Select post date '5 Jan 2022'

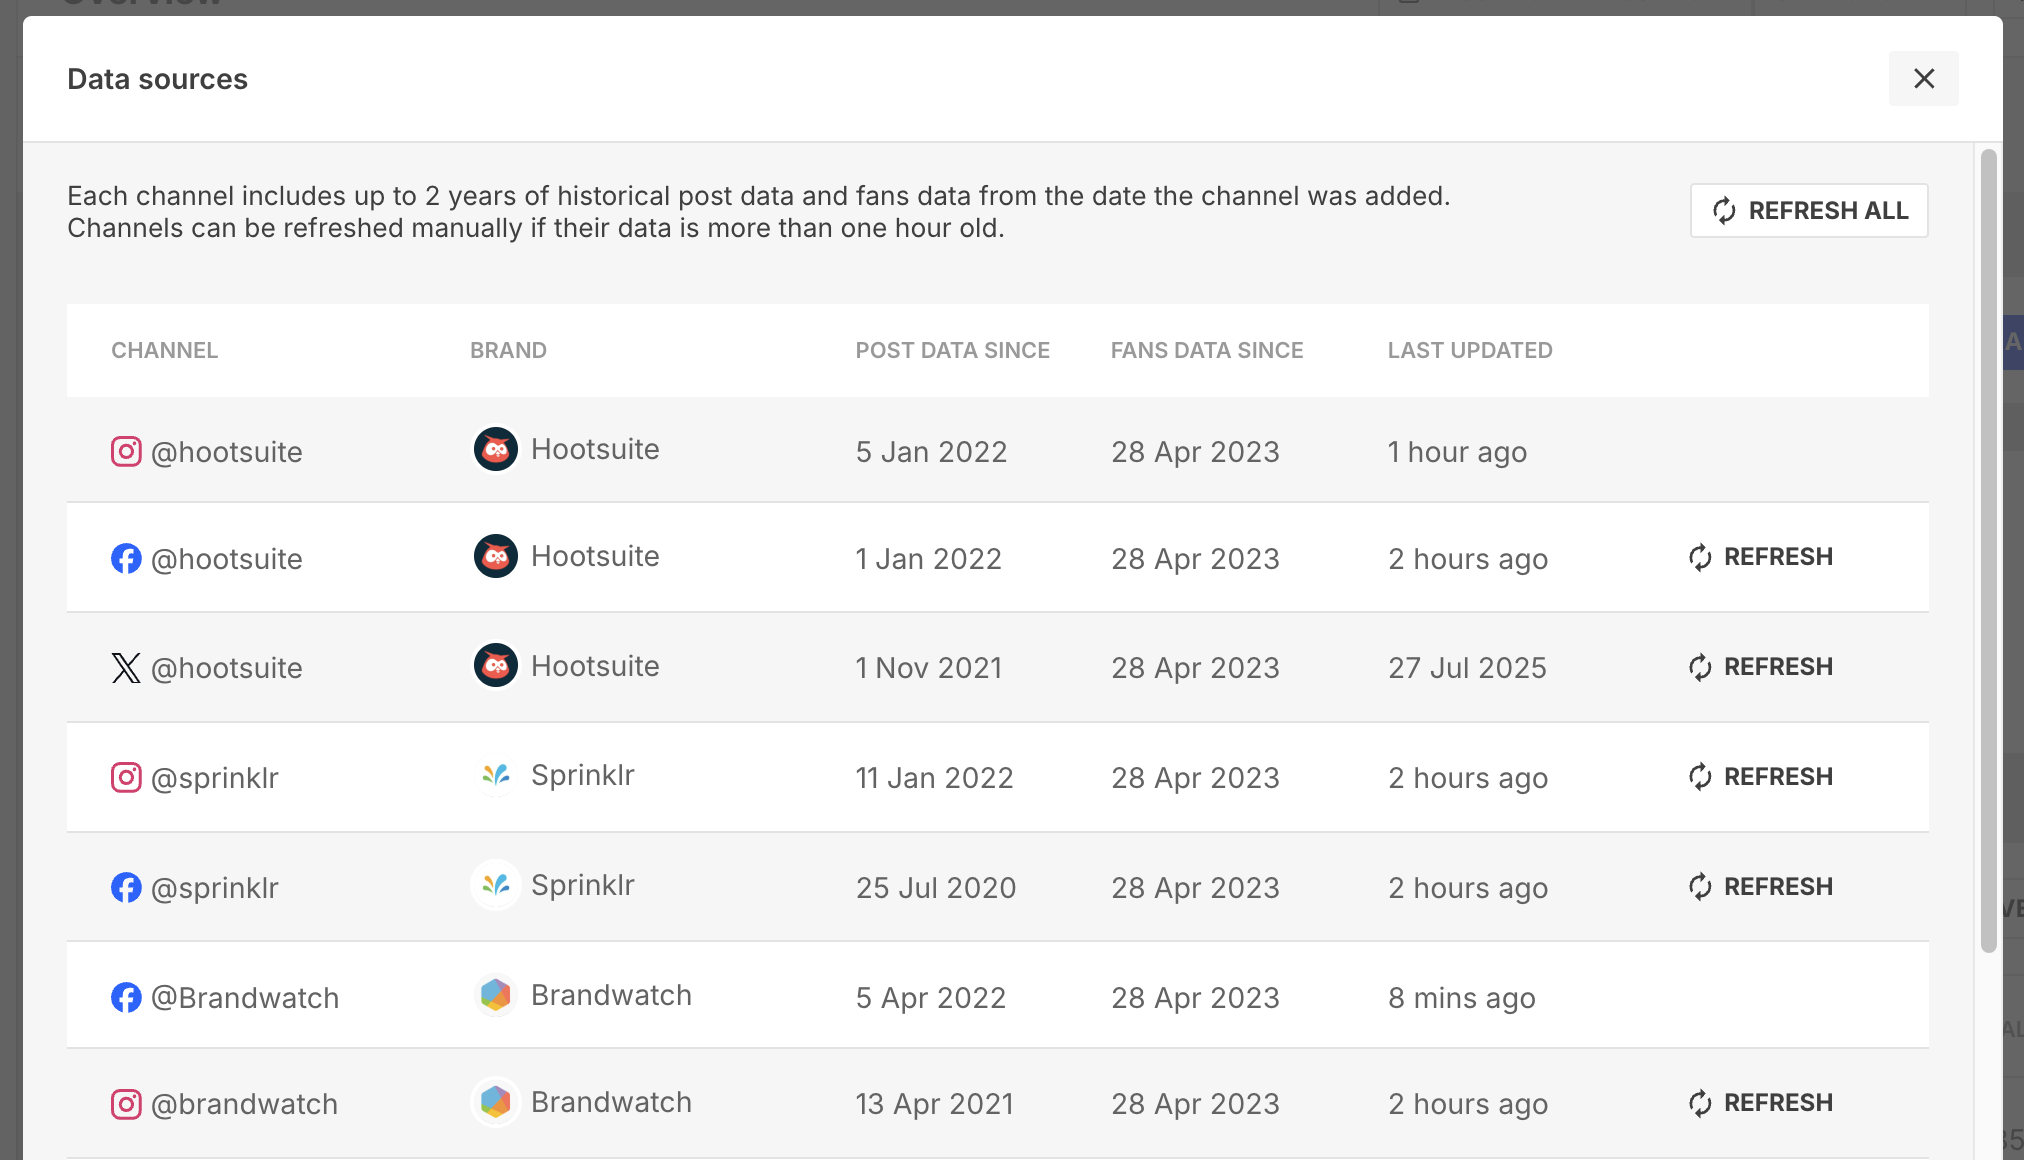(x=931, y=452)
